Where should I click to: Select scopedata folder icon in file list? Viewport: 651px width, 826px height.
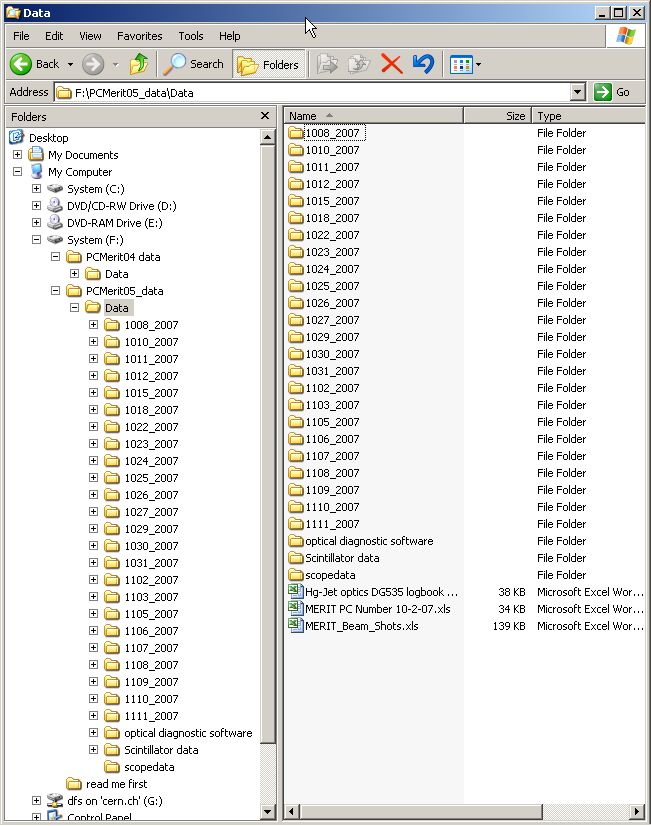click(x=296, y=574)
